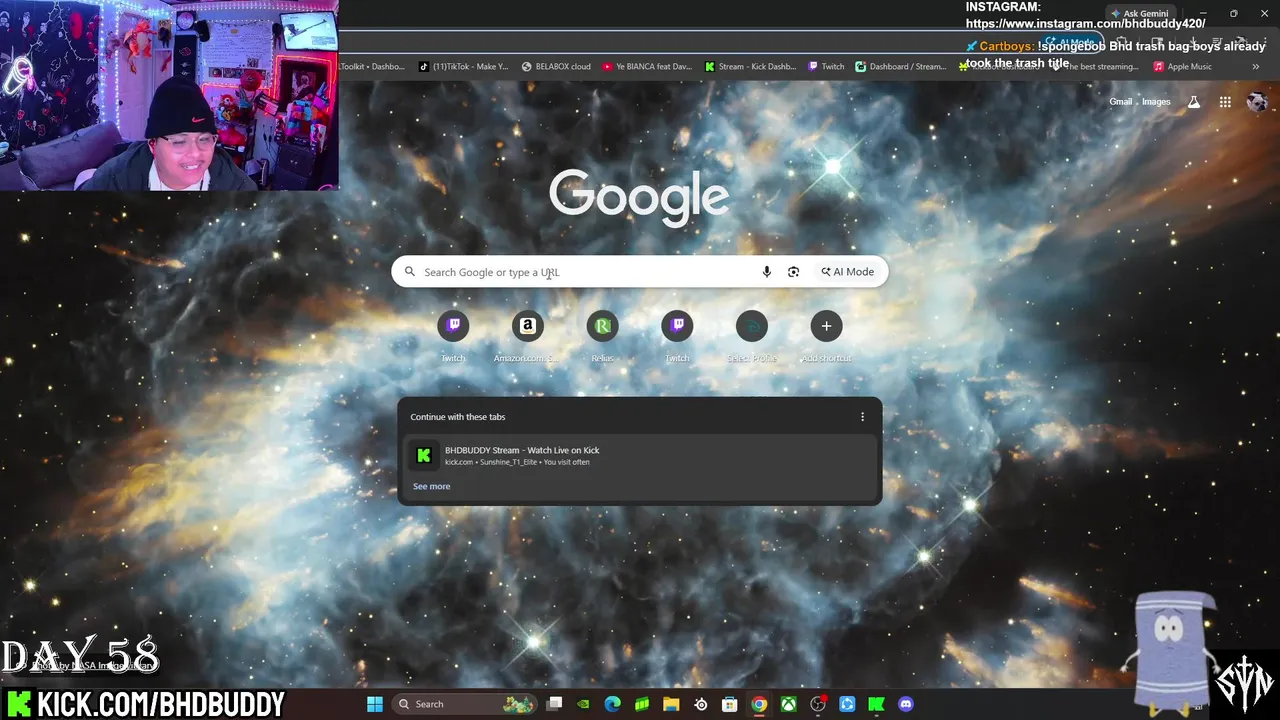The height and width of the screenshot is (720, 1280).
Task: Open the Gmail link
Action: [1120, 102]
